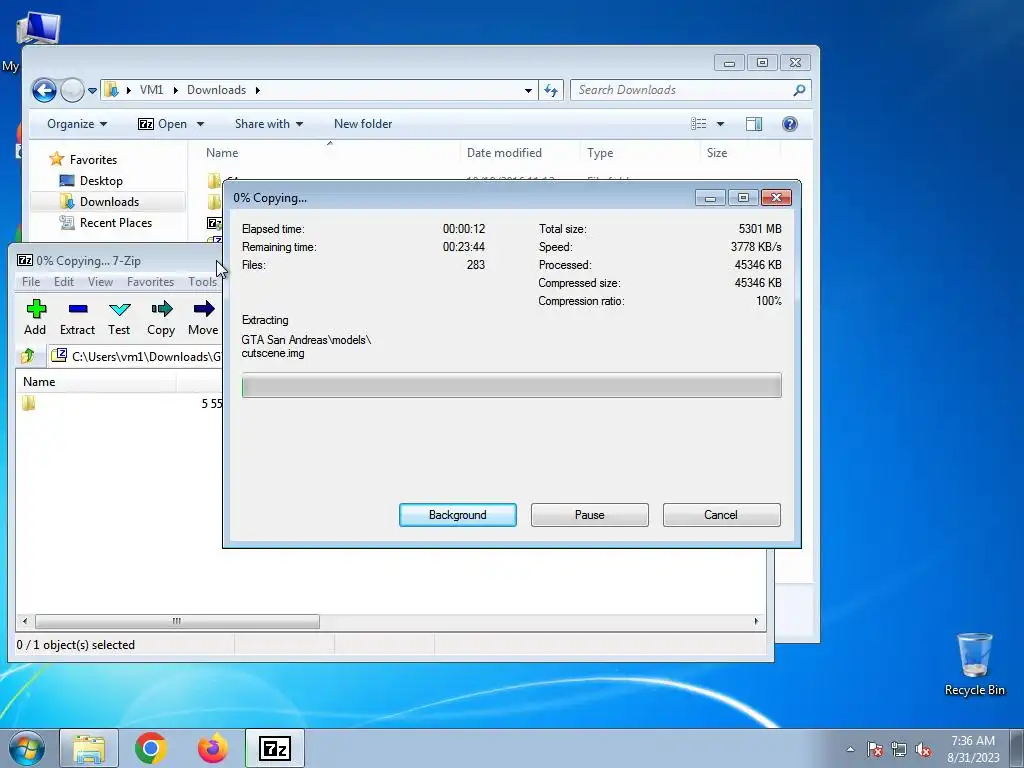Open Action Center flag in system tray
Image resolution: width=1024 pixels, height=768 pixels.
coord(875,749)
